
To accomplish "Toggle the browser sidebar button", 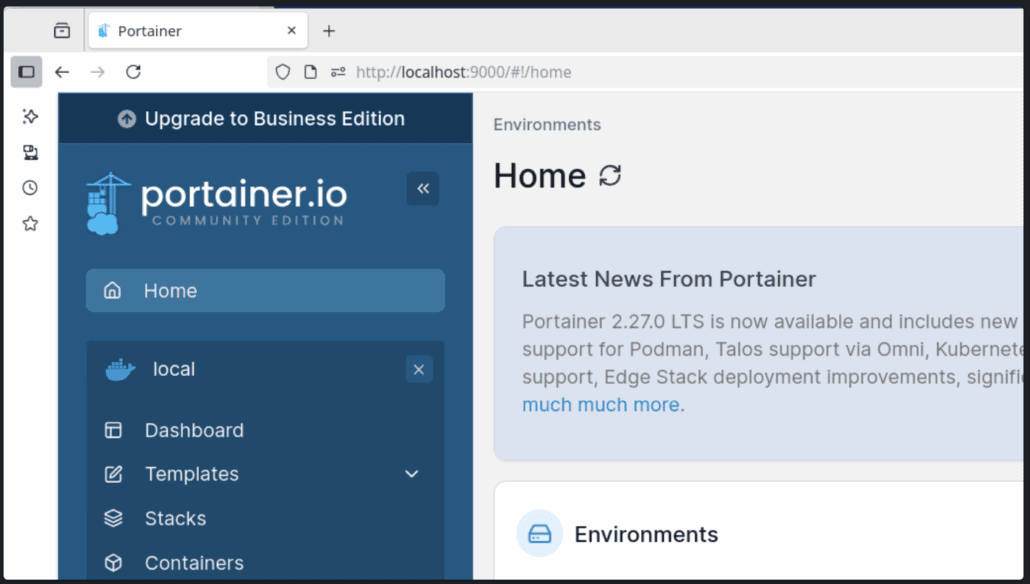I will [26, 72].
